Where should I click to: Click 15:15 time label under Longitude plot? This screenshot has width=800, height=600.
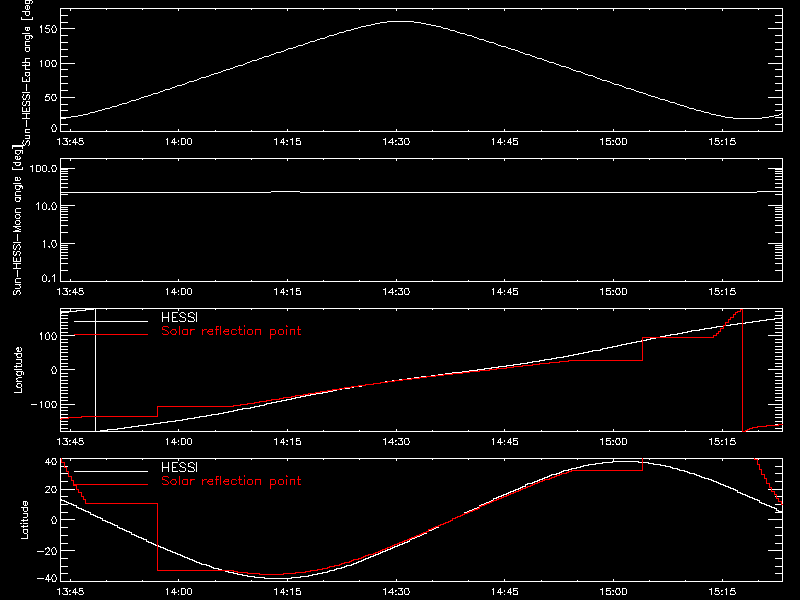coord(722,442)
